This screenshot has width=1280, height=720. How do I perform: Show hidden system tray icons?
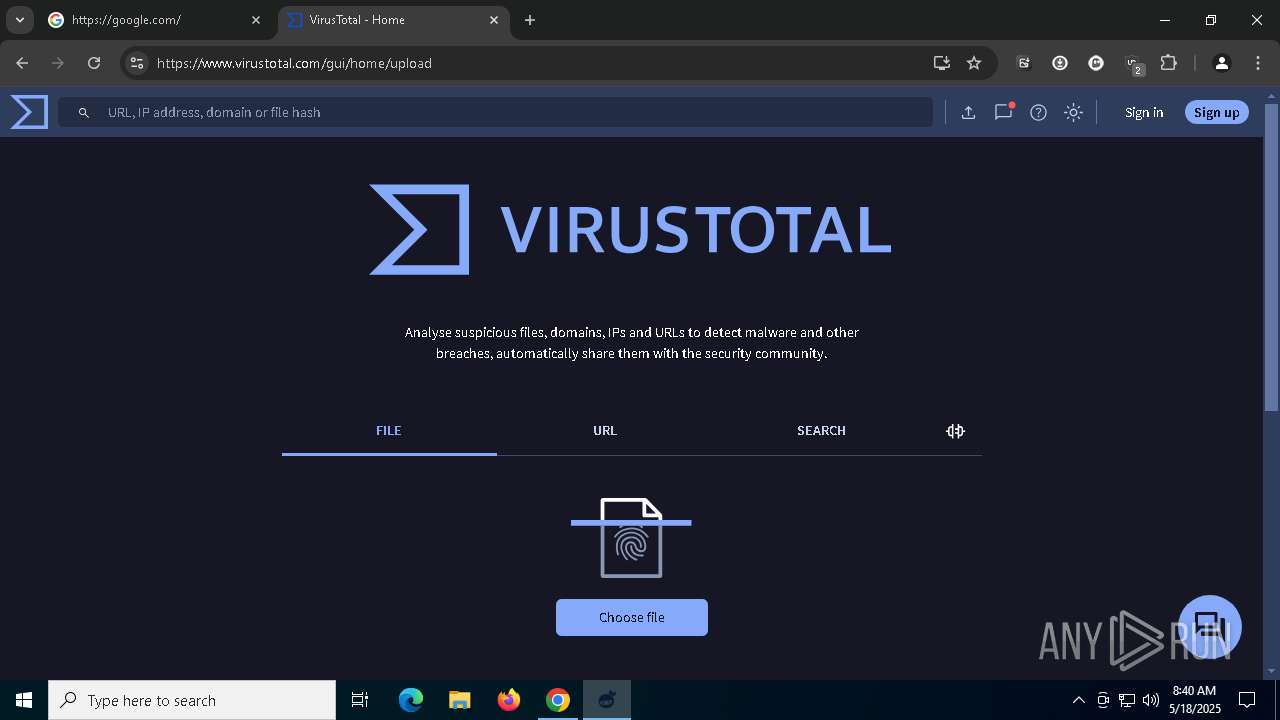tap(1078, 700)
